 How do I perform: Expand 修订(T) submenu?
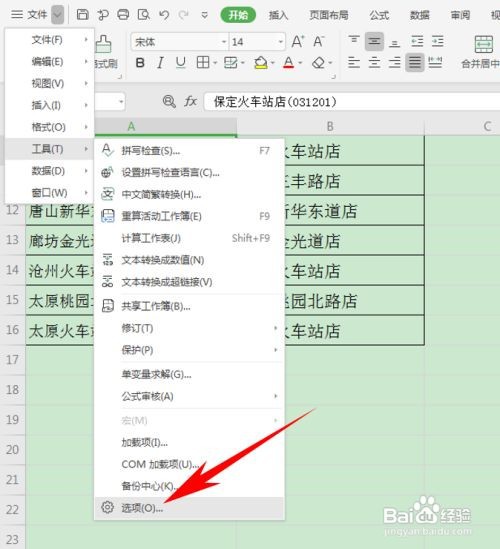coord(189,328)
